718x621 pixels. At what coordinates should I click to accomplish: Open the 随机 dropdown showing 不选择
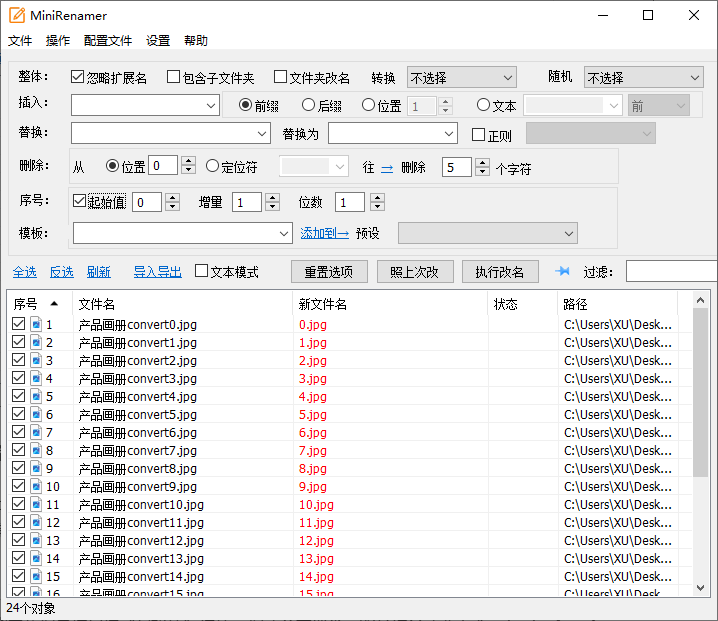[643, 77]
